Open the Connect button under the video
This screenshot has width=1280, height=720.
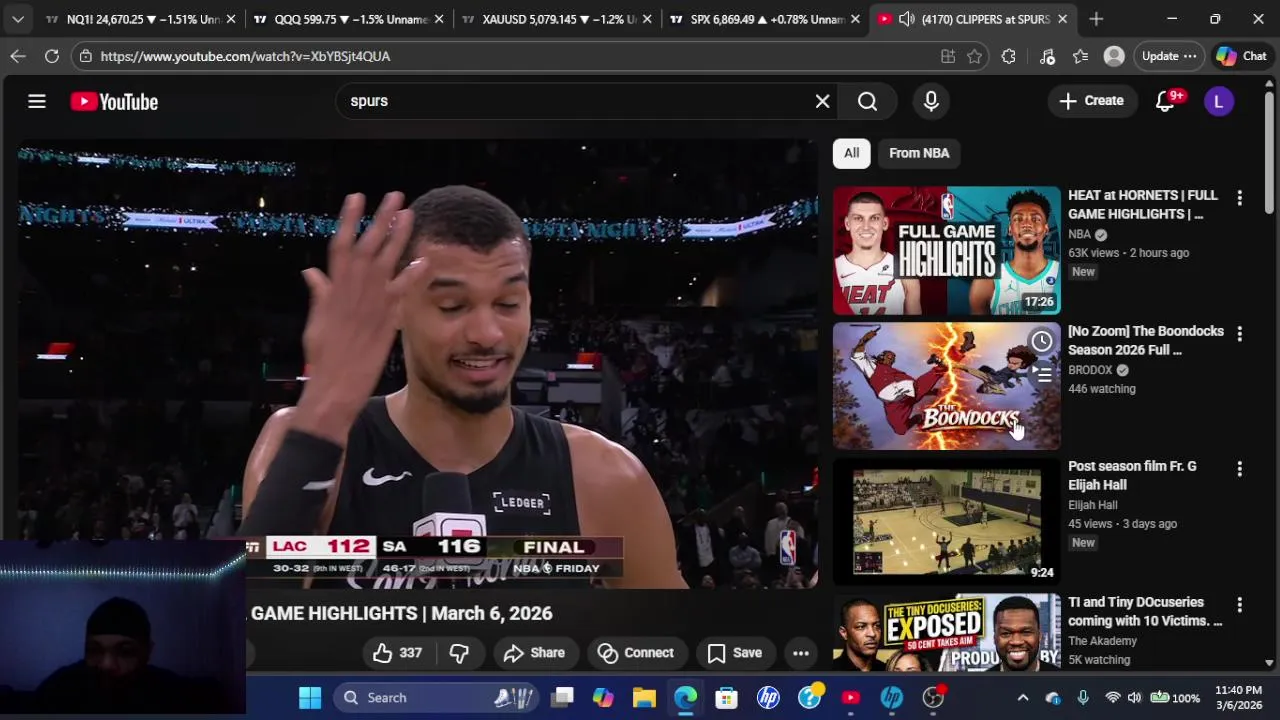click(x=636, y=653)
